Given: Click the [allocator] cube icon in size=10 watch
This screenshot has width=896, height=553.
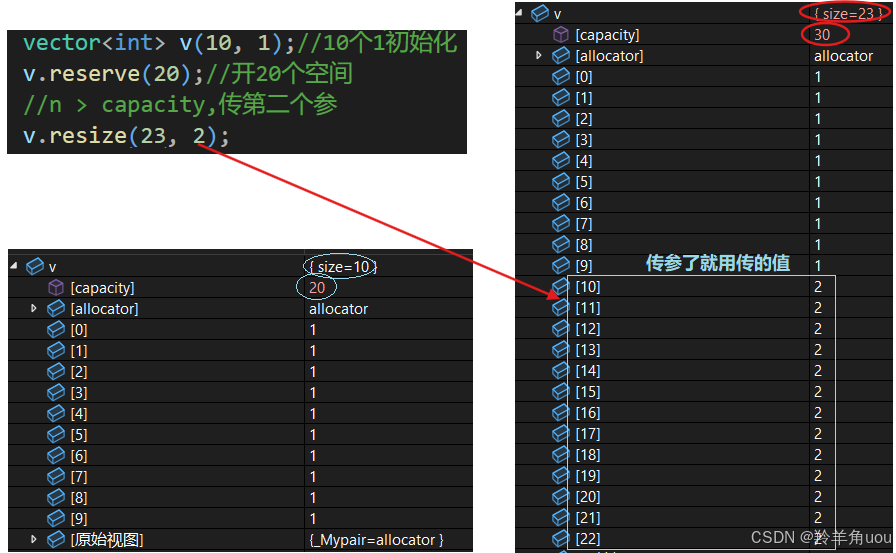Looking at the screenshot, I should [56, 308].
